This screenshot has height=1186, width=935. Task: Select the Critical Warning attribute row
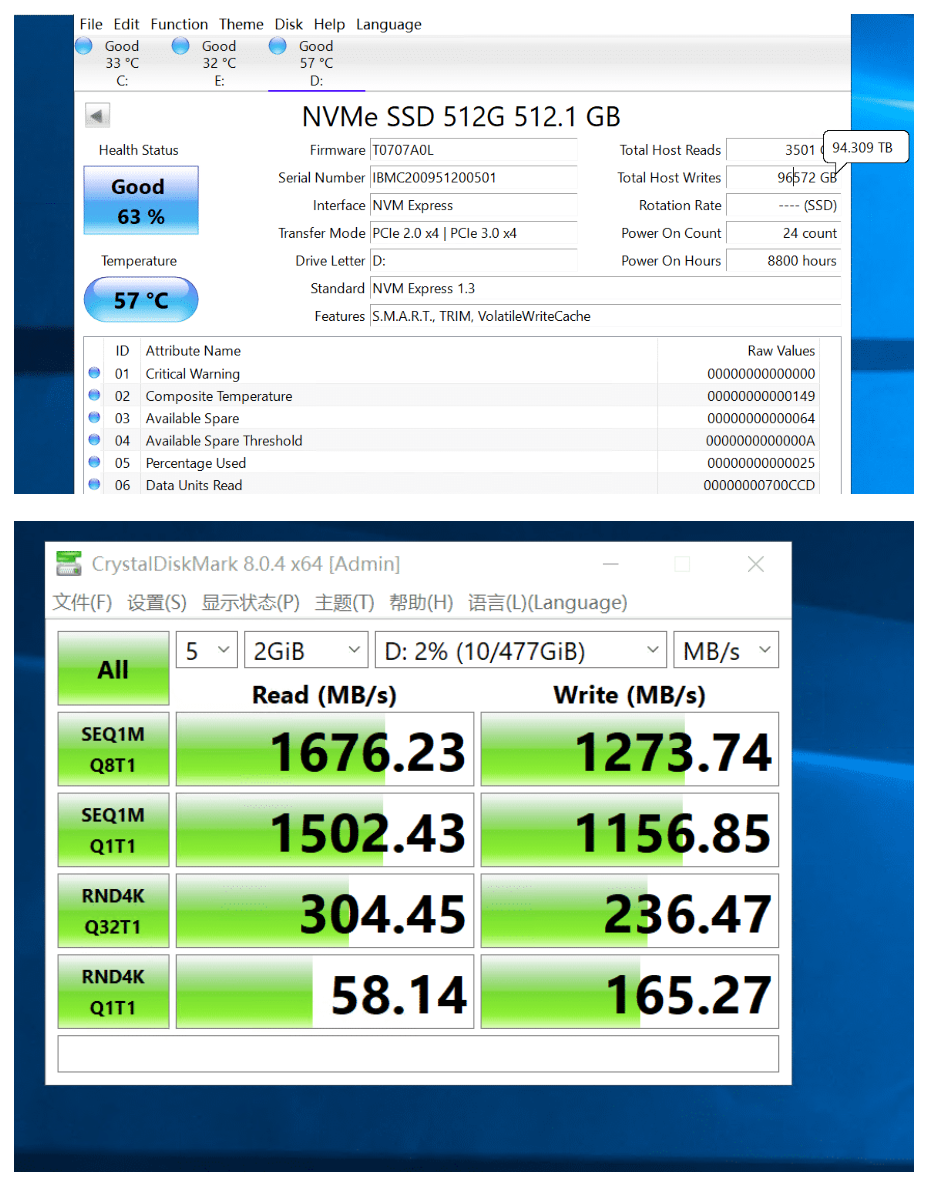pos(452,373)
